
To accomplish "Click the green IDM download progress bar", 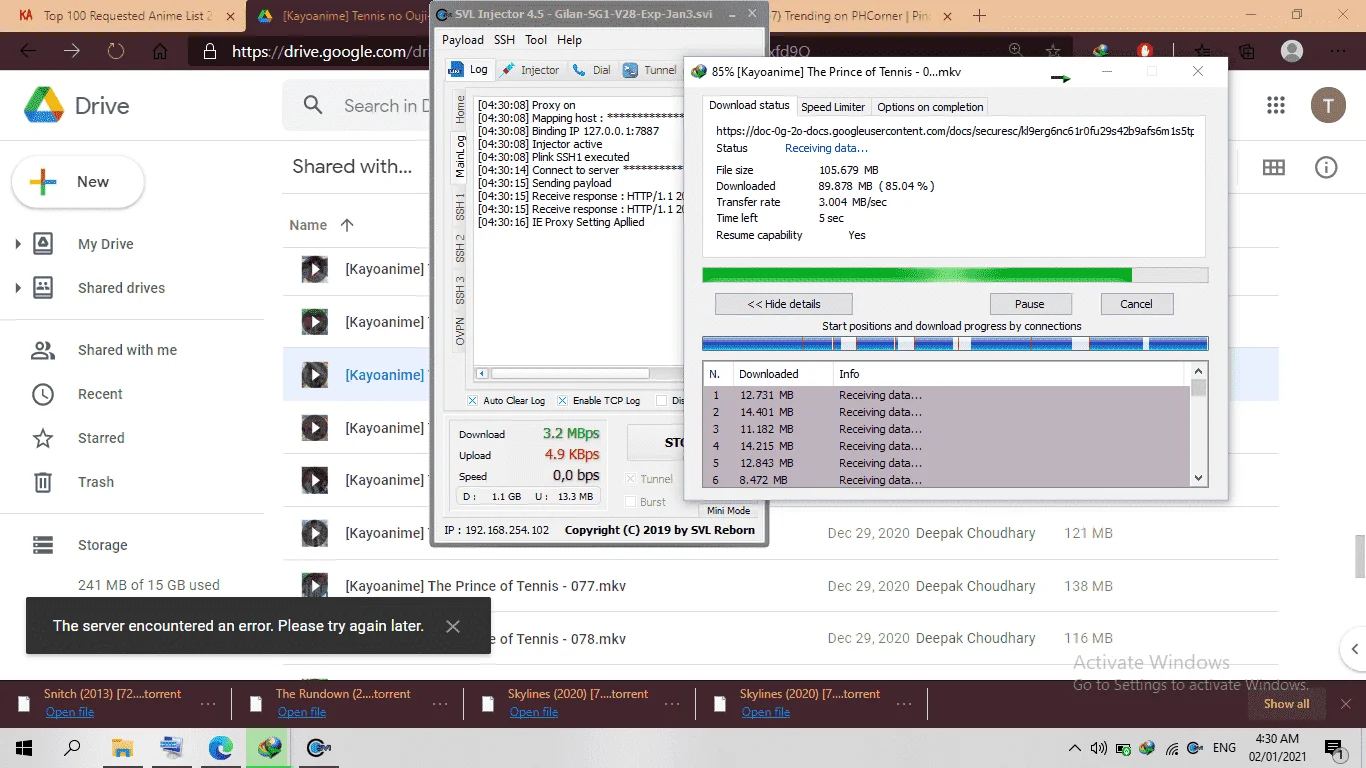I will (955, 275).
